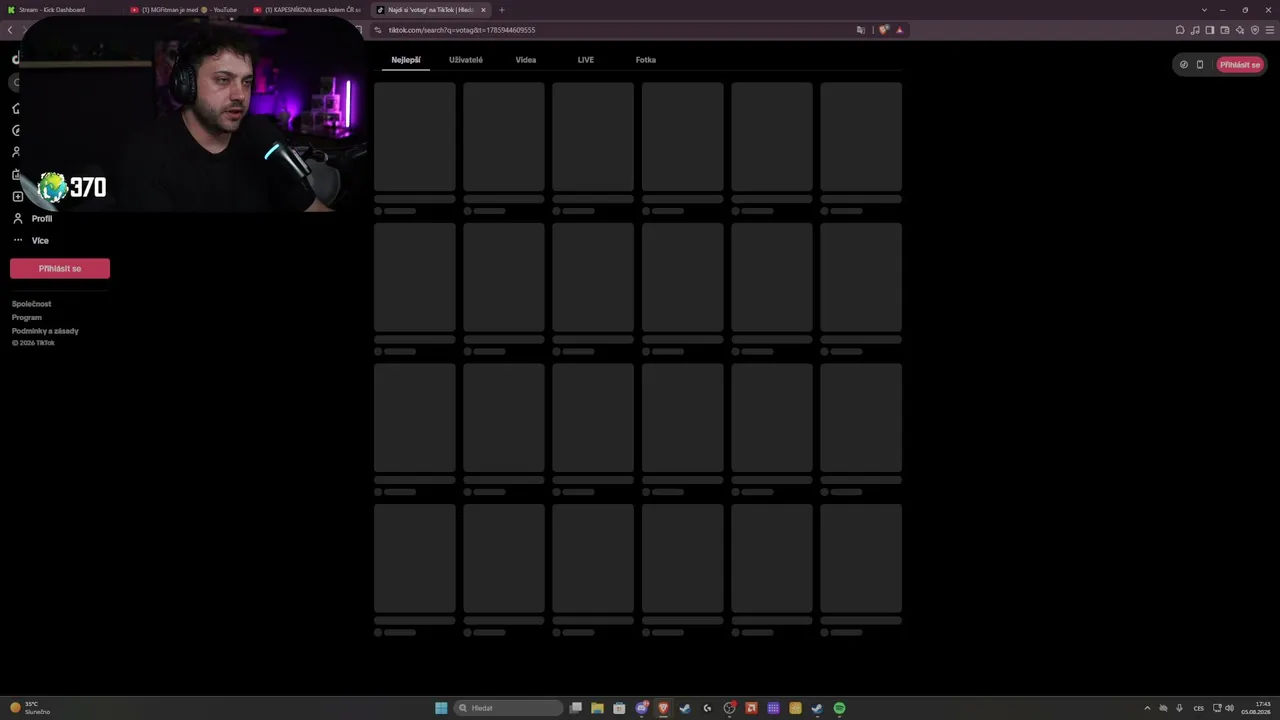The width and height of the screenshot is (1280, 720).
Task: Switch to the Uživatelé tab
Action: pyautogui.click(x=466, y=60)
